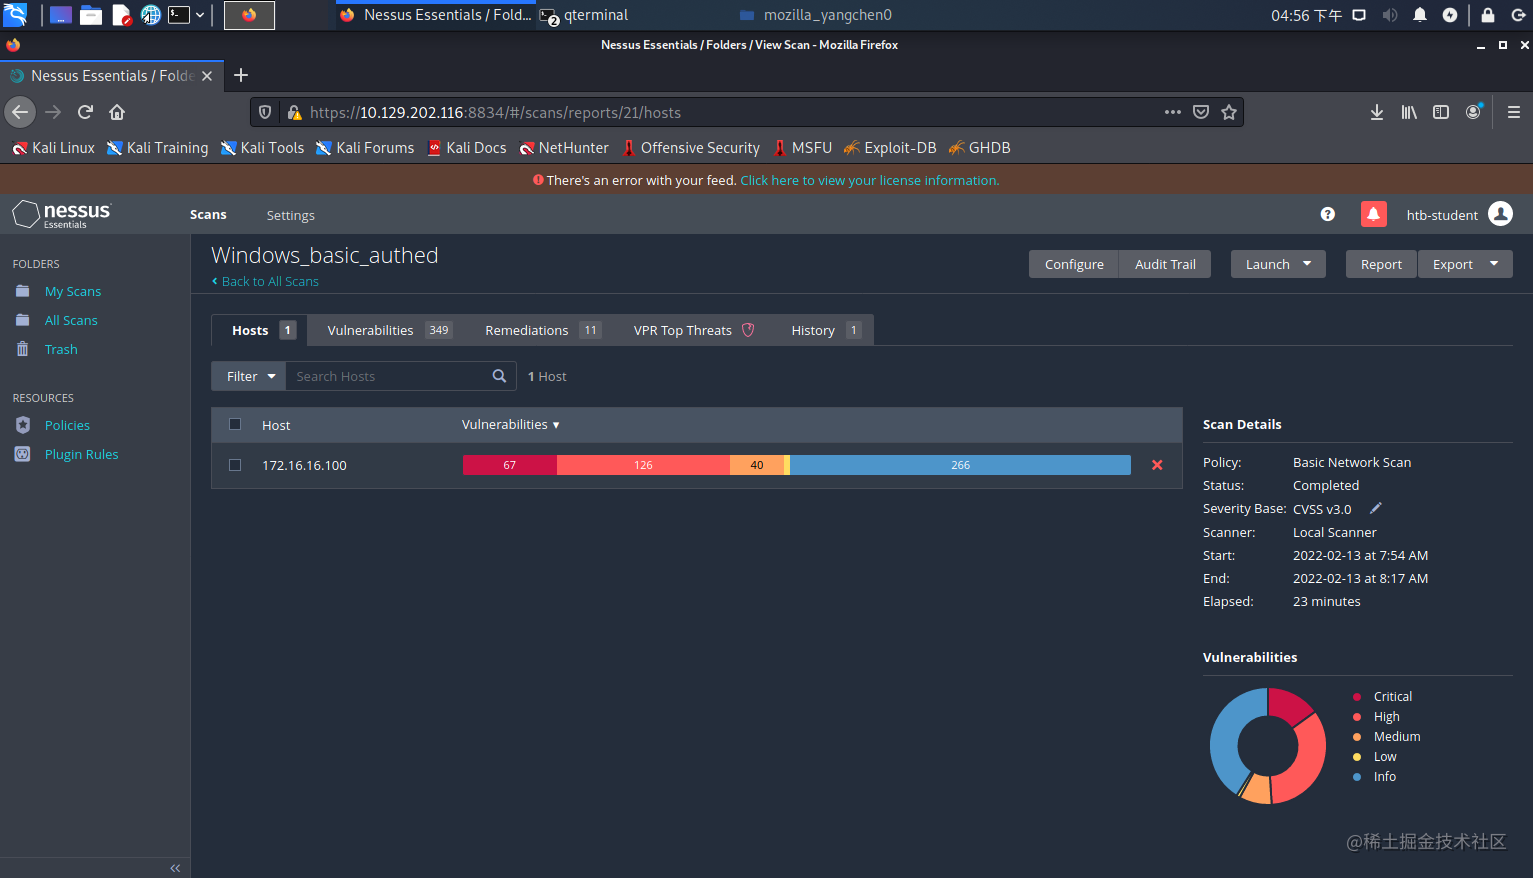Switch to the VPR Top Threats tab
The image size is (1533, 878).
click(693, 330)
